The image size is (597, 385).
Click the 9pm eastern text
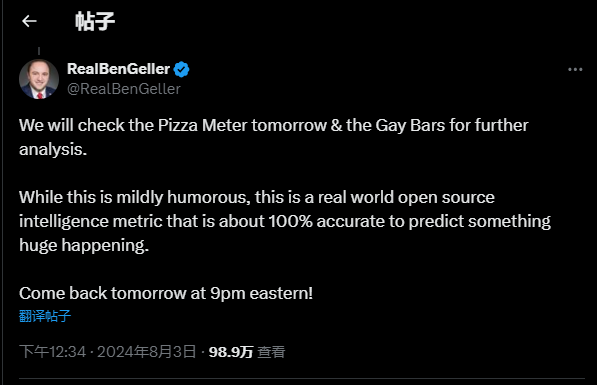coord(261,294)
